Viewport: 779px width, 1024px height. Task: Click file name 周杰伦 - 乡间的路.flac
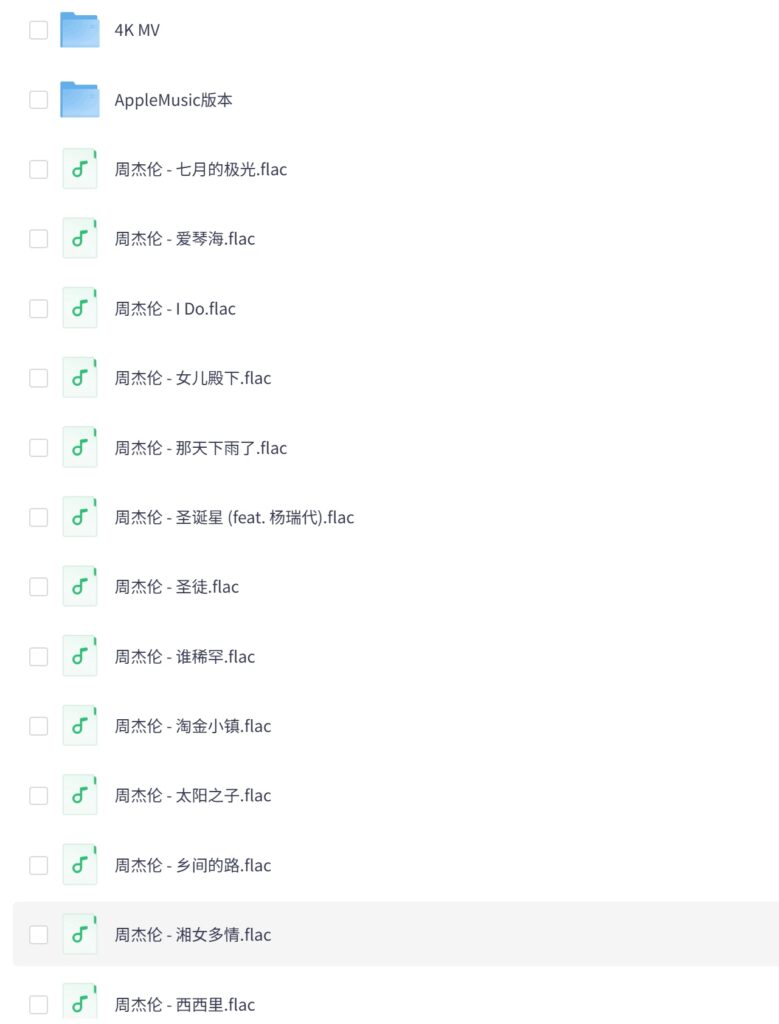click(192, 865)
